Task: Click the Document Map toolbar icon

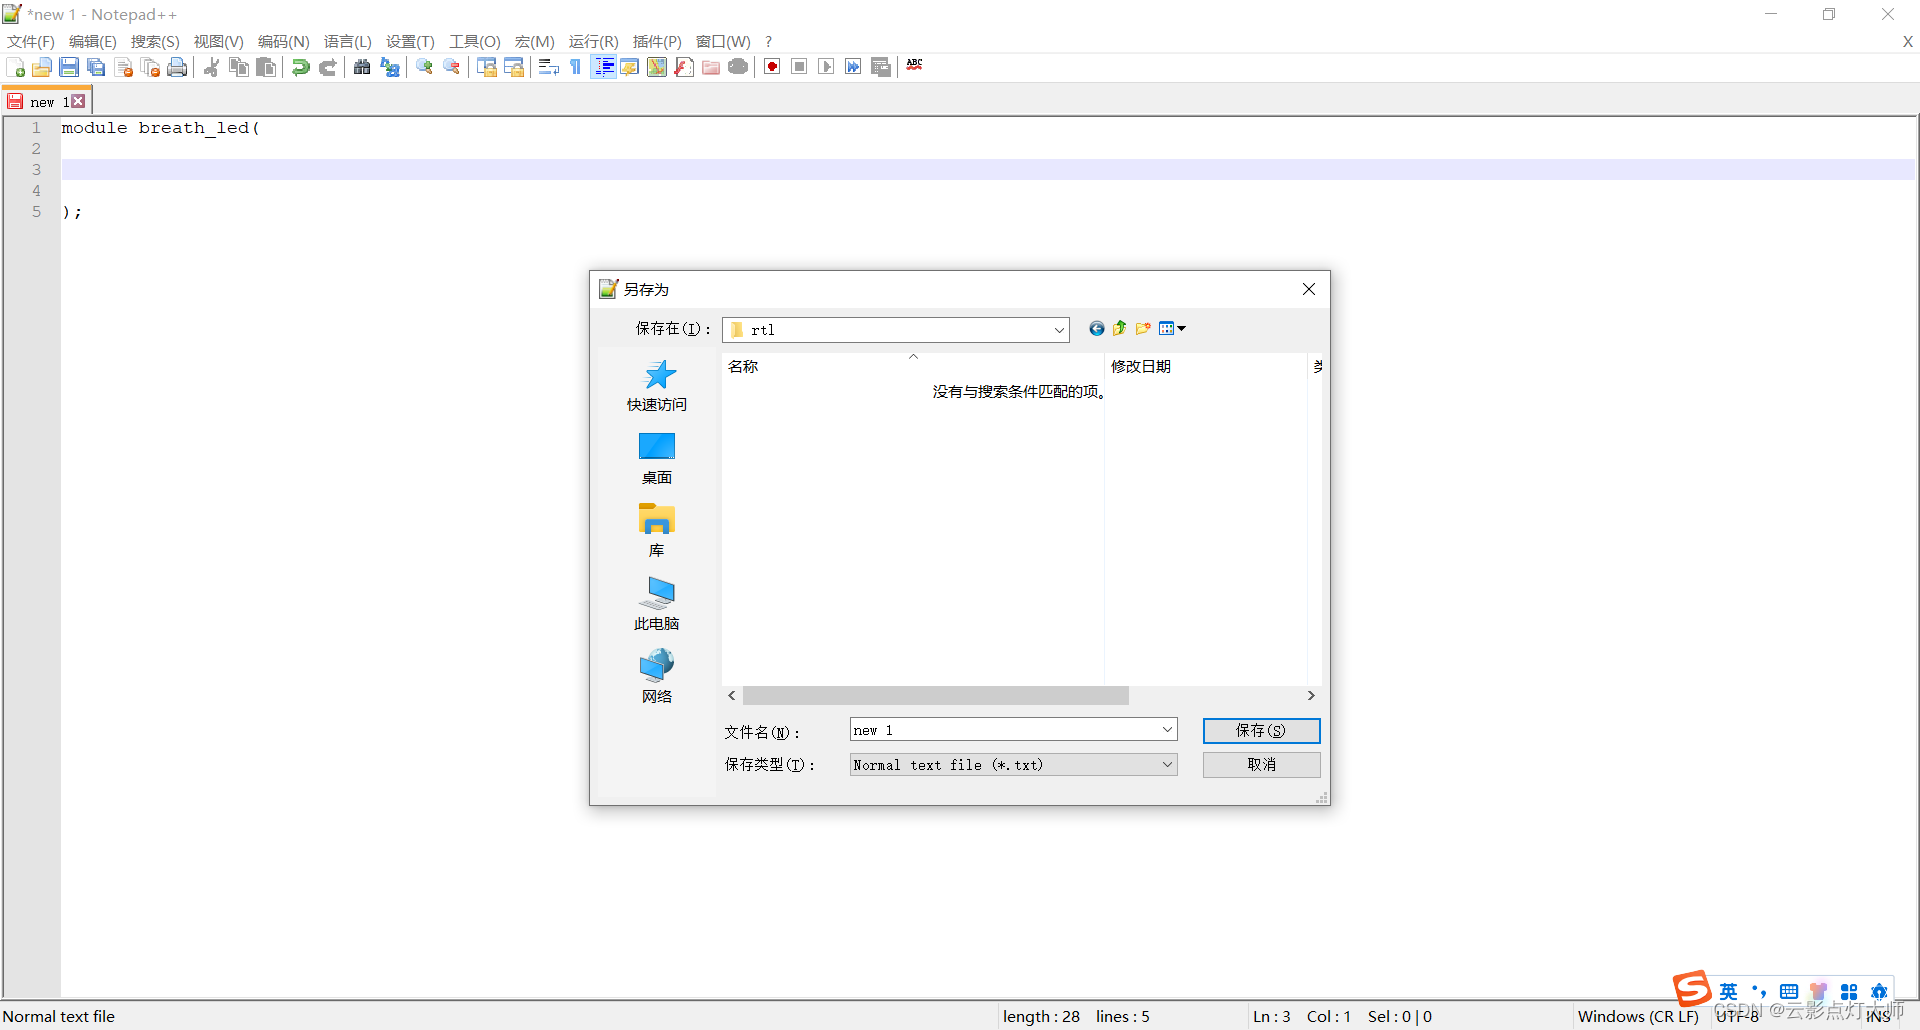Action: (657, 67)
